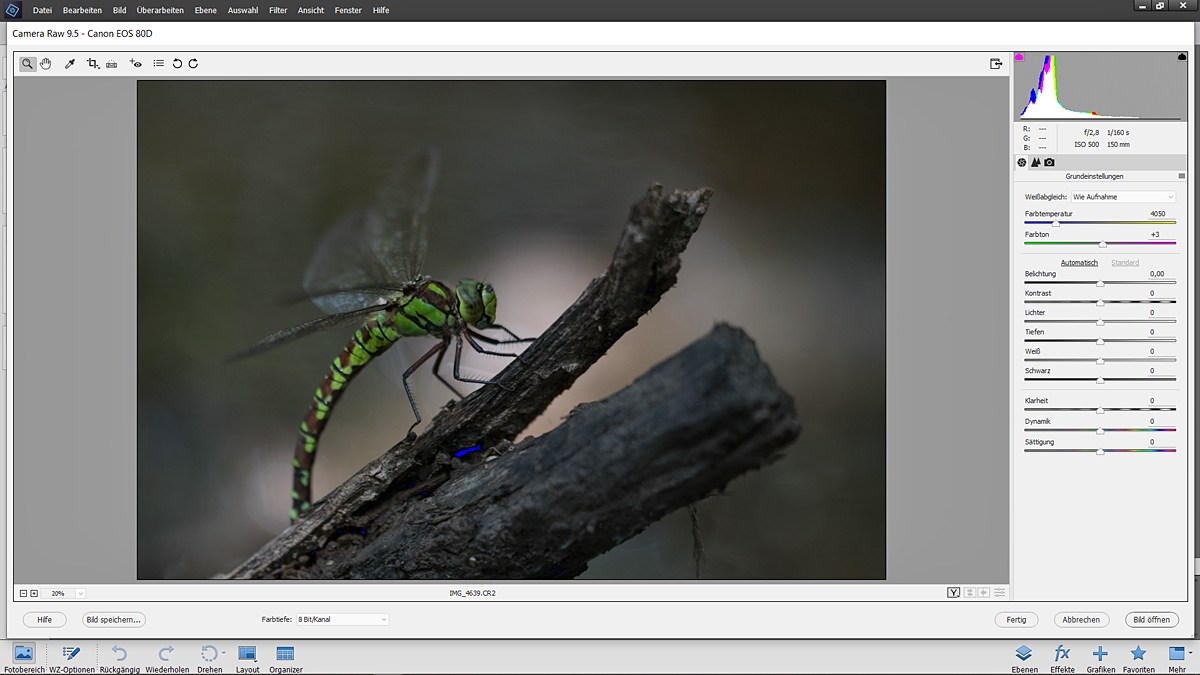Click the Farbton slider handle
Screen dimensions: 1200x675
pos(1103,244)
